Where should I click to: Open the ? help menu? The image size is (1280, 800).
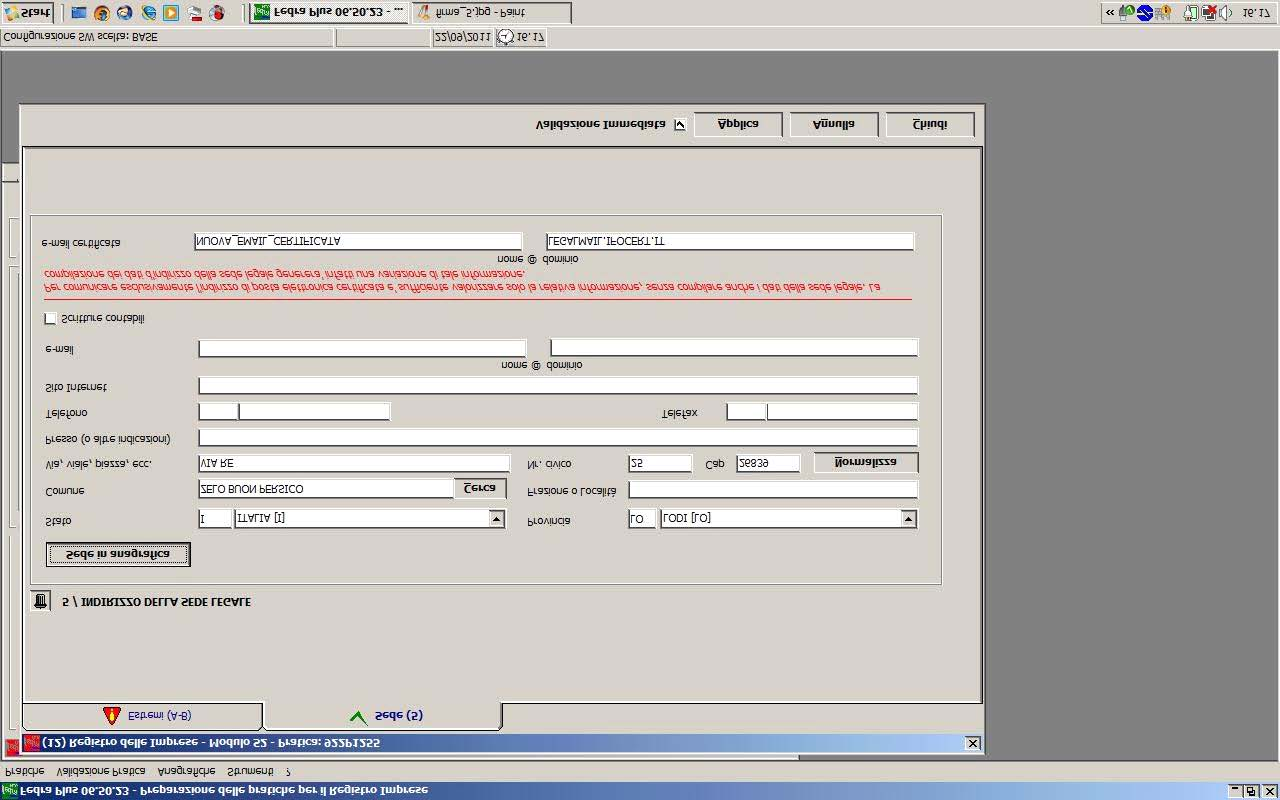(288, 771)
